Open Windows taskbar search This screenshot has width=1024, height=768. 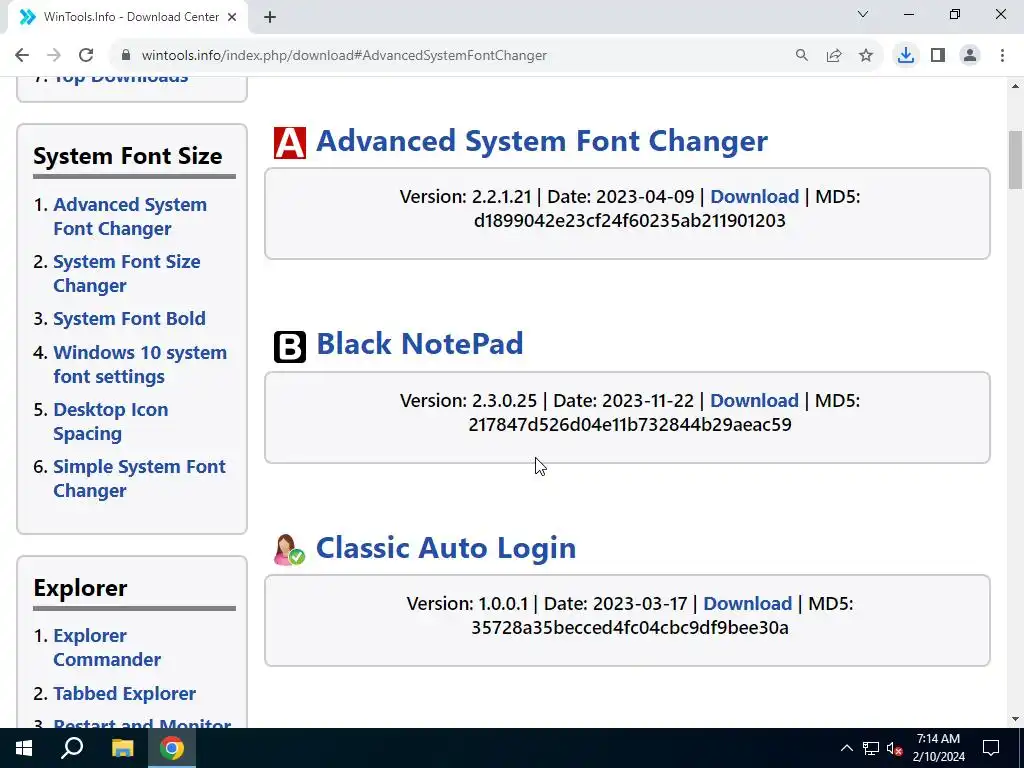[x=72, y=748]
